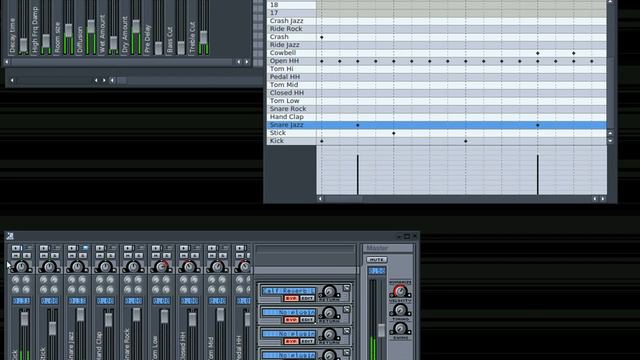Mute the Hand Clap channel
The height and width of the screenshot is (360, 640).
point(100,256)
